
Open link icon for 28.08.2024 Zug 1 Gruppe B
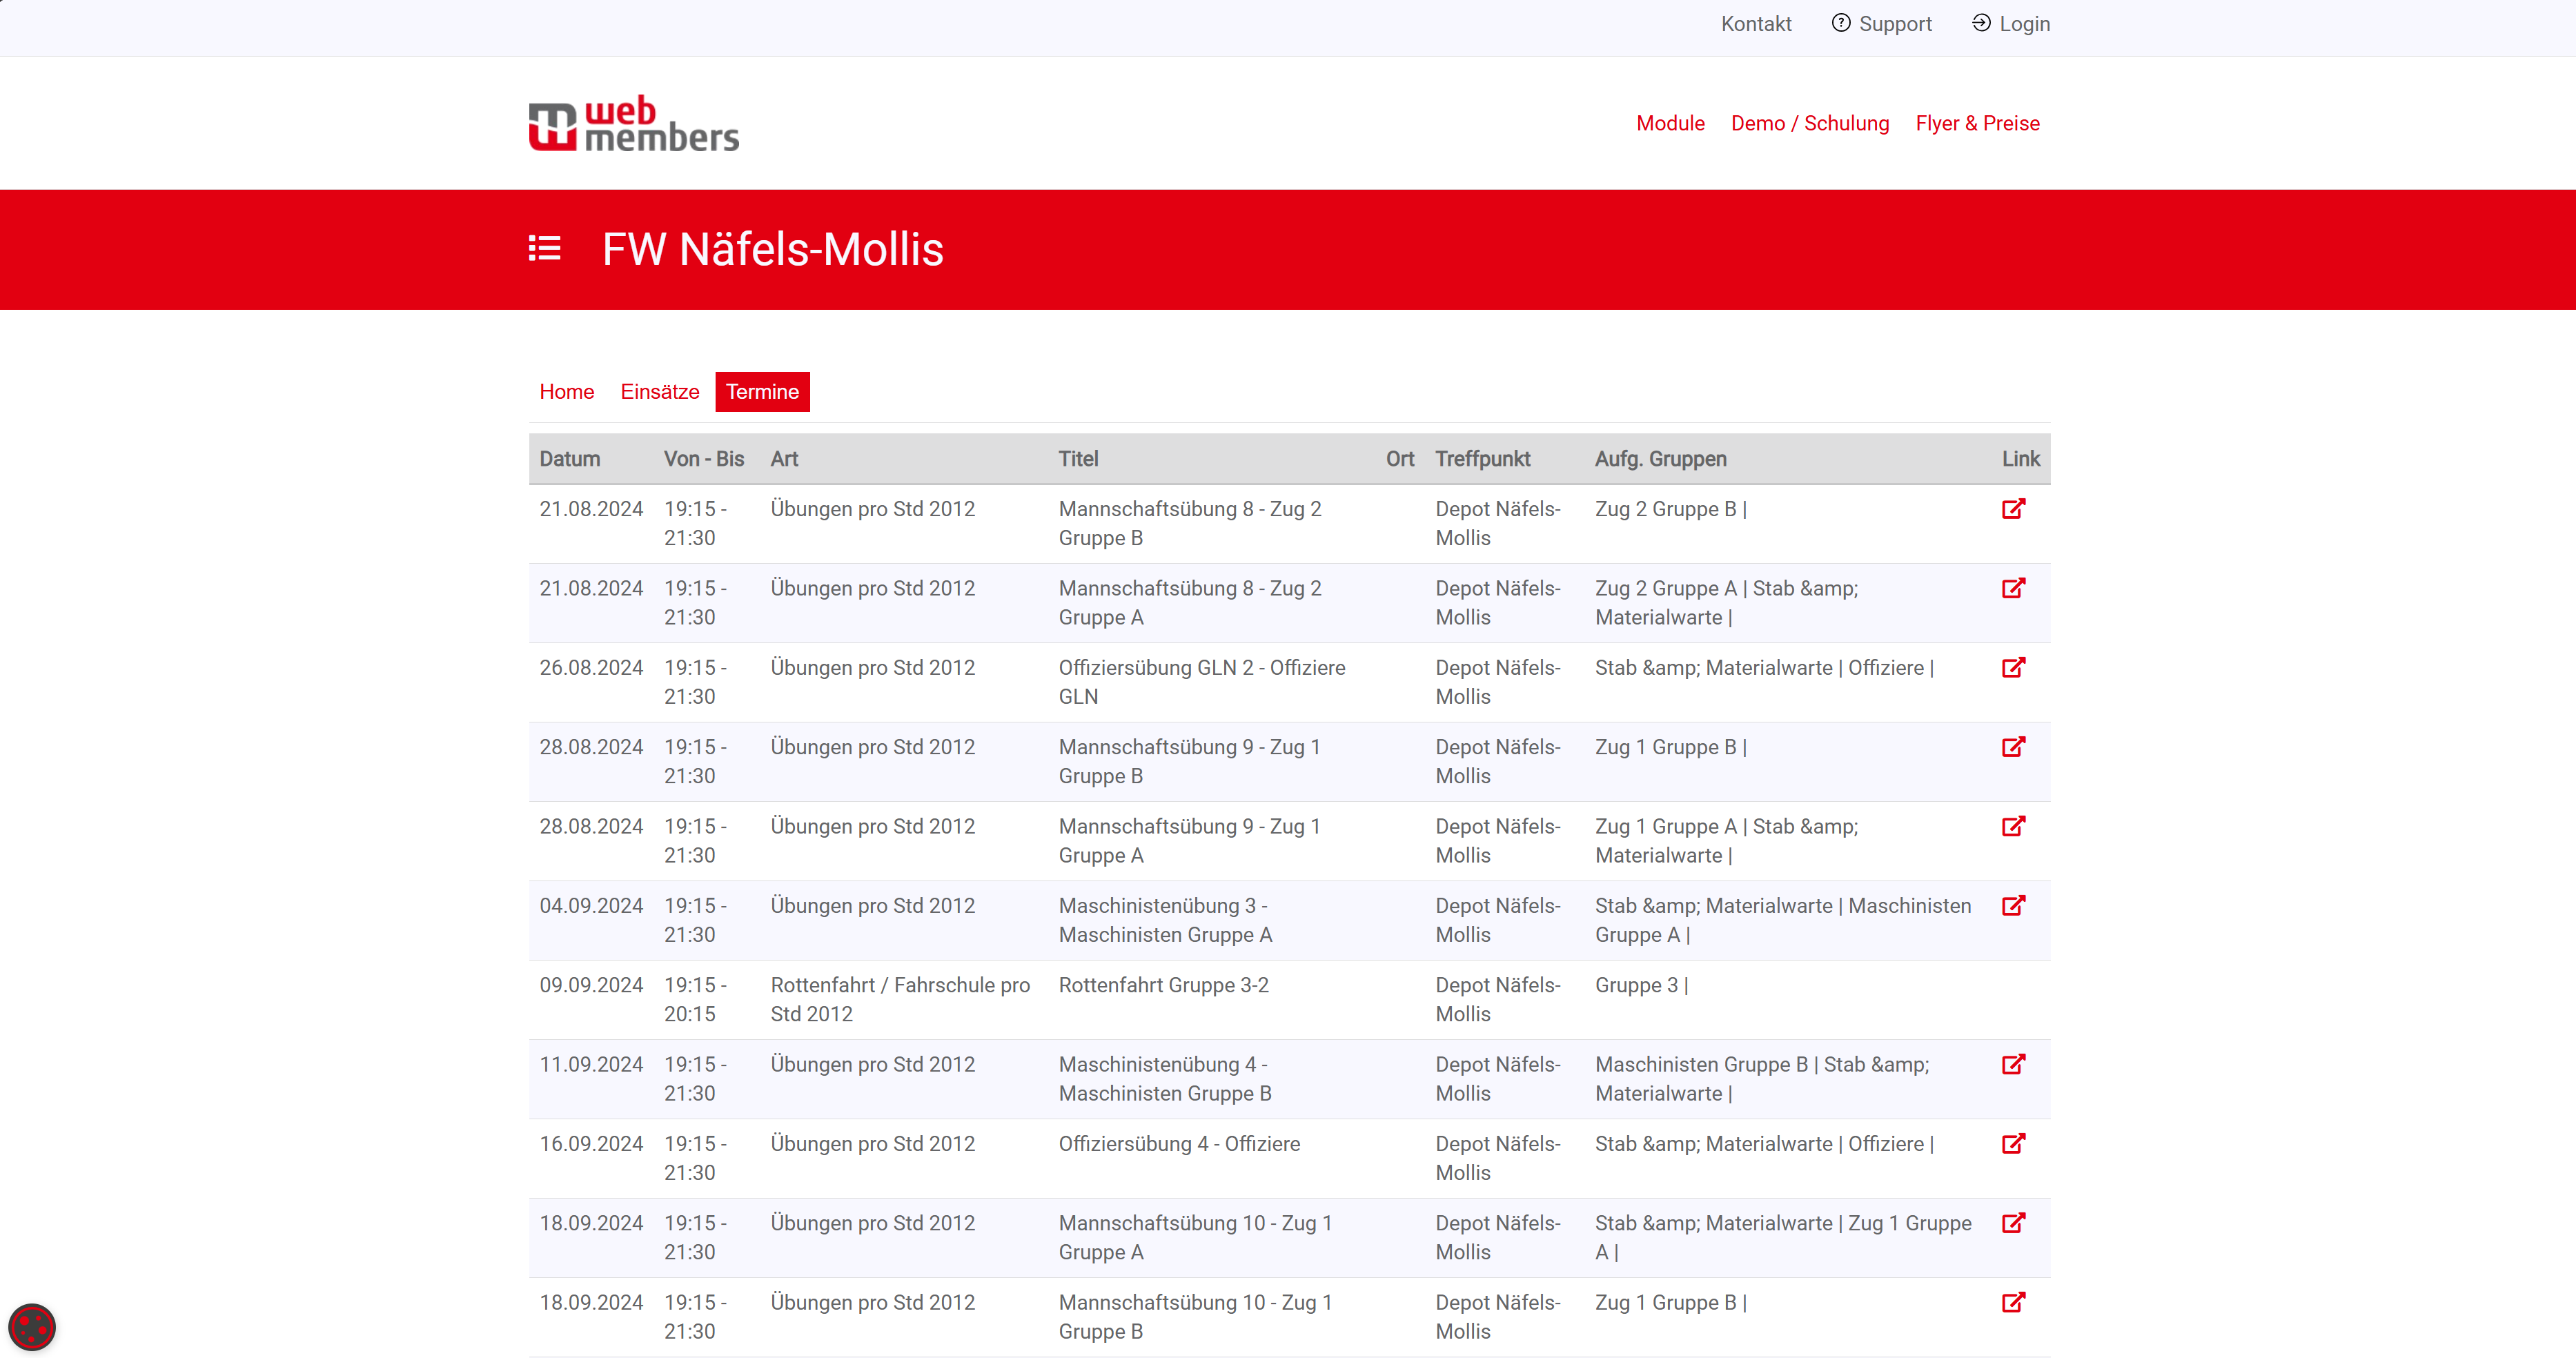(x=2013, y=747)
